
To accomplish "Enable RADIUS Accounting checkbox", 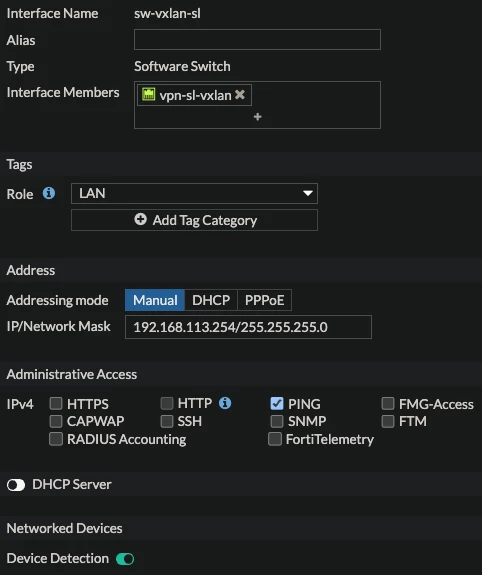I will (x=56, y=439).
